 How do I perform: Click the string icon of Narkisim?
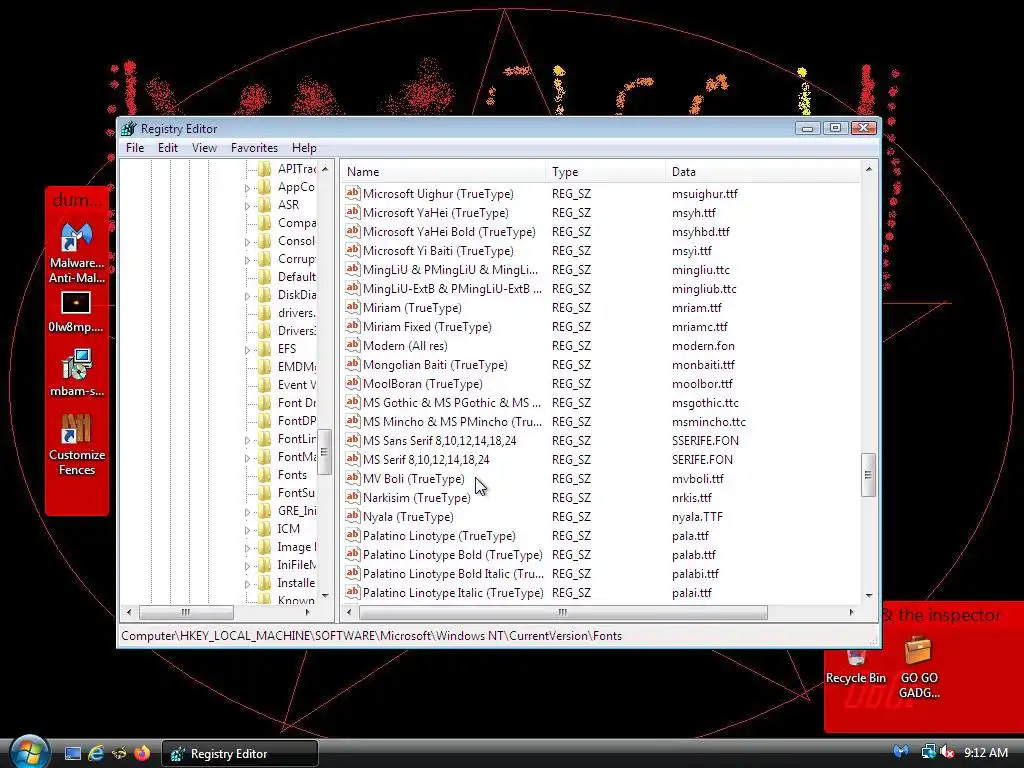pyautogui.click(x=353, y=497)
